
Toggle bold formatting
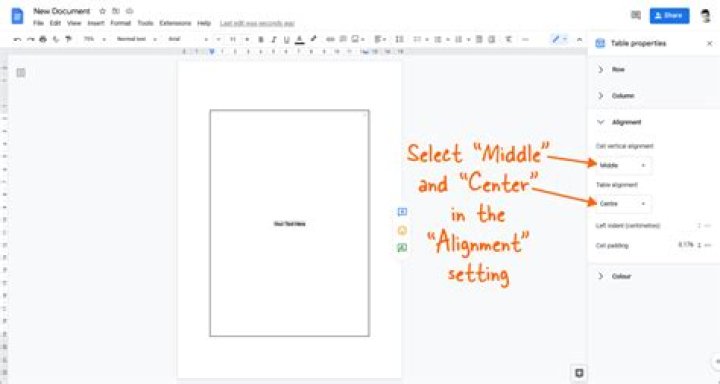click(261, 40)
